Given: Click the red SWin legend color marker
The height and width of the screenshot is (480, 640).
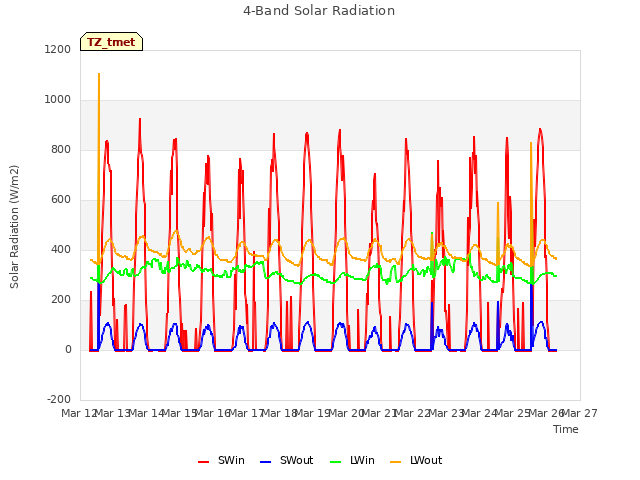Looking at the screenshot, I should pos(203,462).
